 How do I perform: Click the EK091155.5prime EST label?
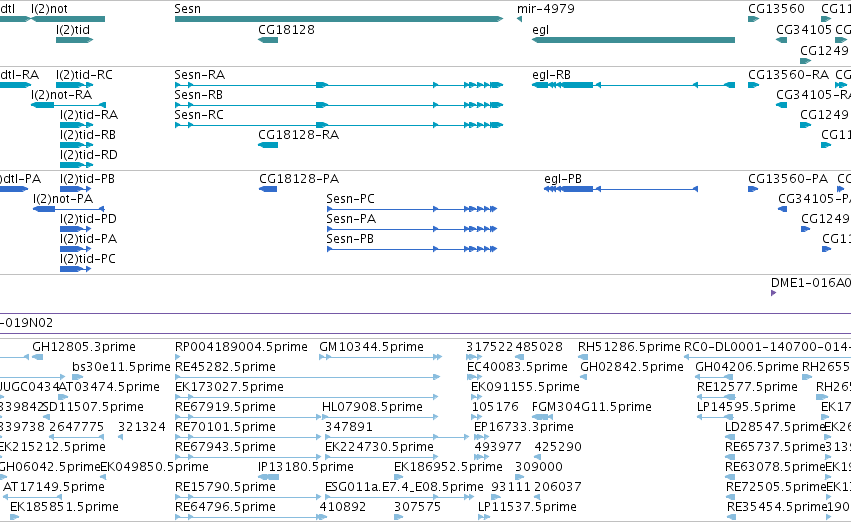pyautogui.click(x=525, y=387)
